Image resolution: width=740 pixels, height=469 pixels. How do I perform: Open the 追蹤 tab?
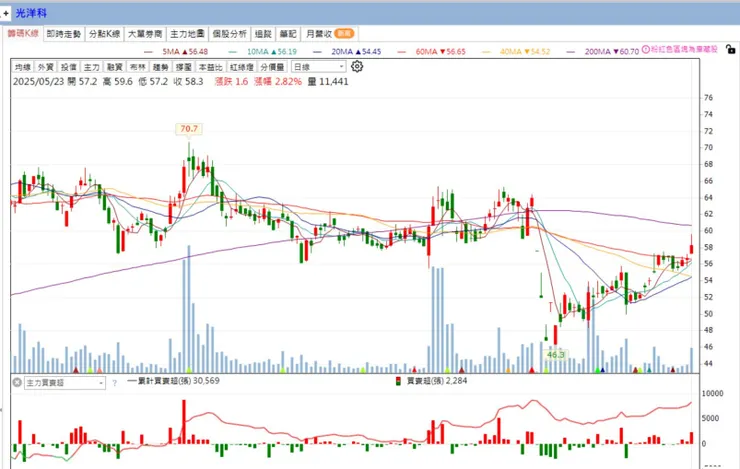[x=263, y=34]
